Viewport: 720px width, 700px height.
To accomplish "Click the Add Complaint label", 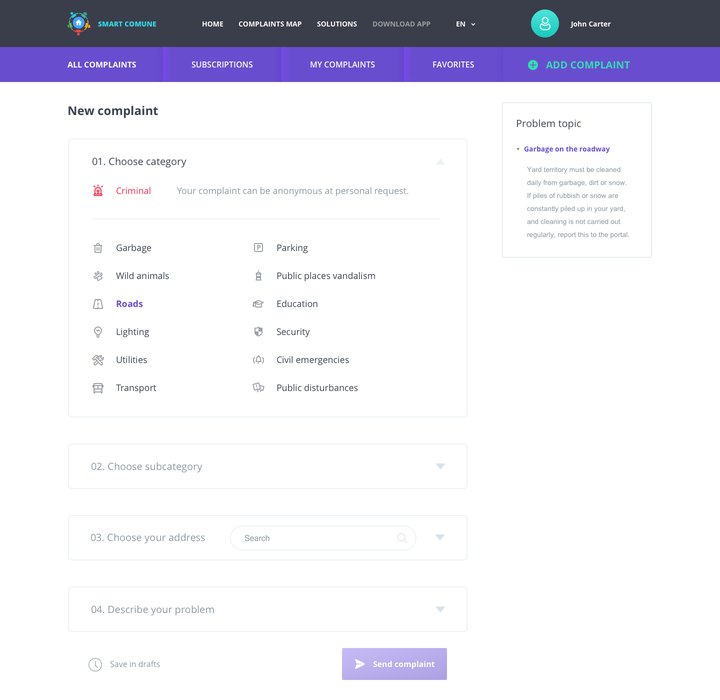I will [588, 65].
